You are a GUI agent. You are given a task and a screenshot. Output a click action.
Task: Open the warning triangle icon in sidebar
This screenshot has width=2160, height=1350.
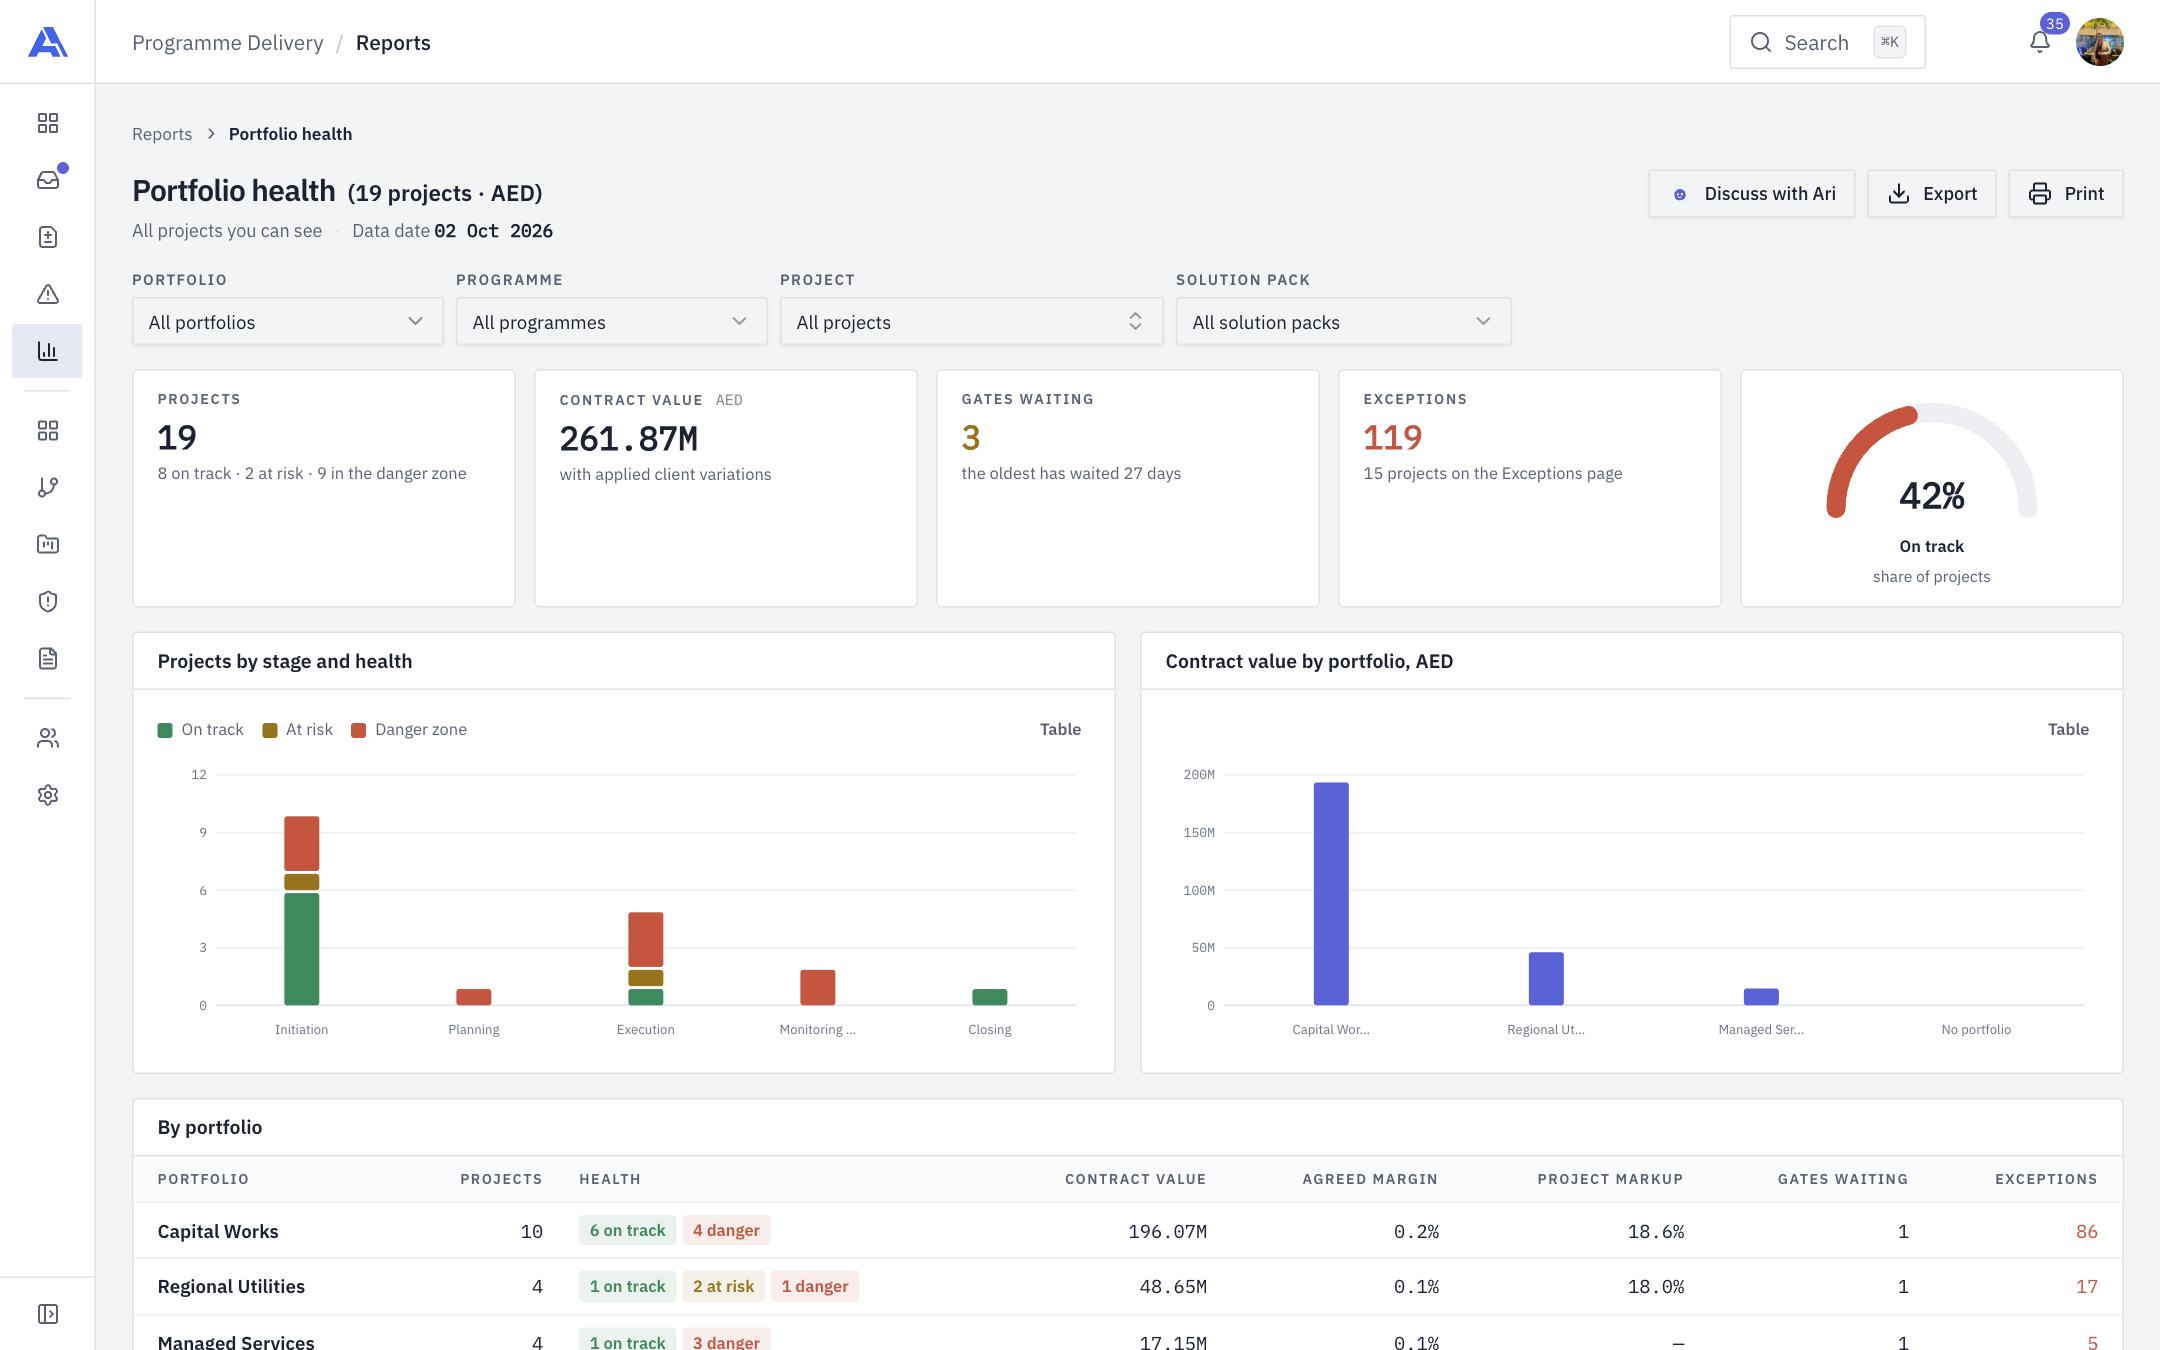point(47,294)
